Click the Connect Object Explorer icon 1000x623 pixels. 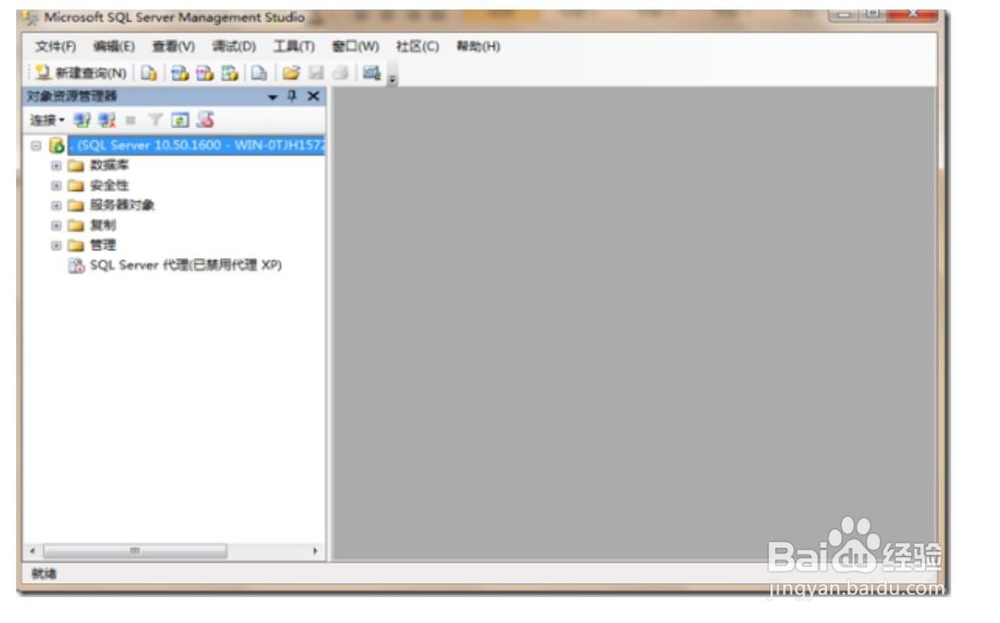82,120
